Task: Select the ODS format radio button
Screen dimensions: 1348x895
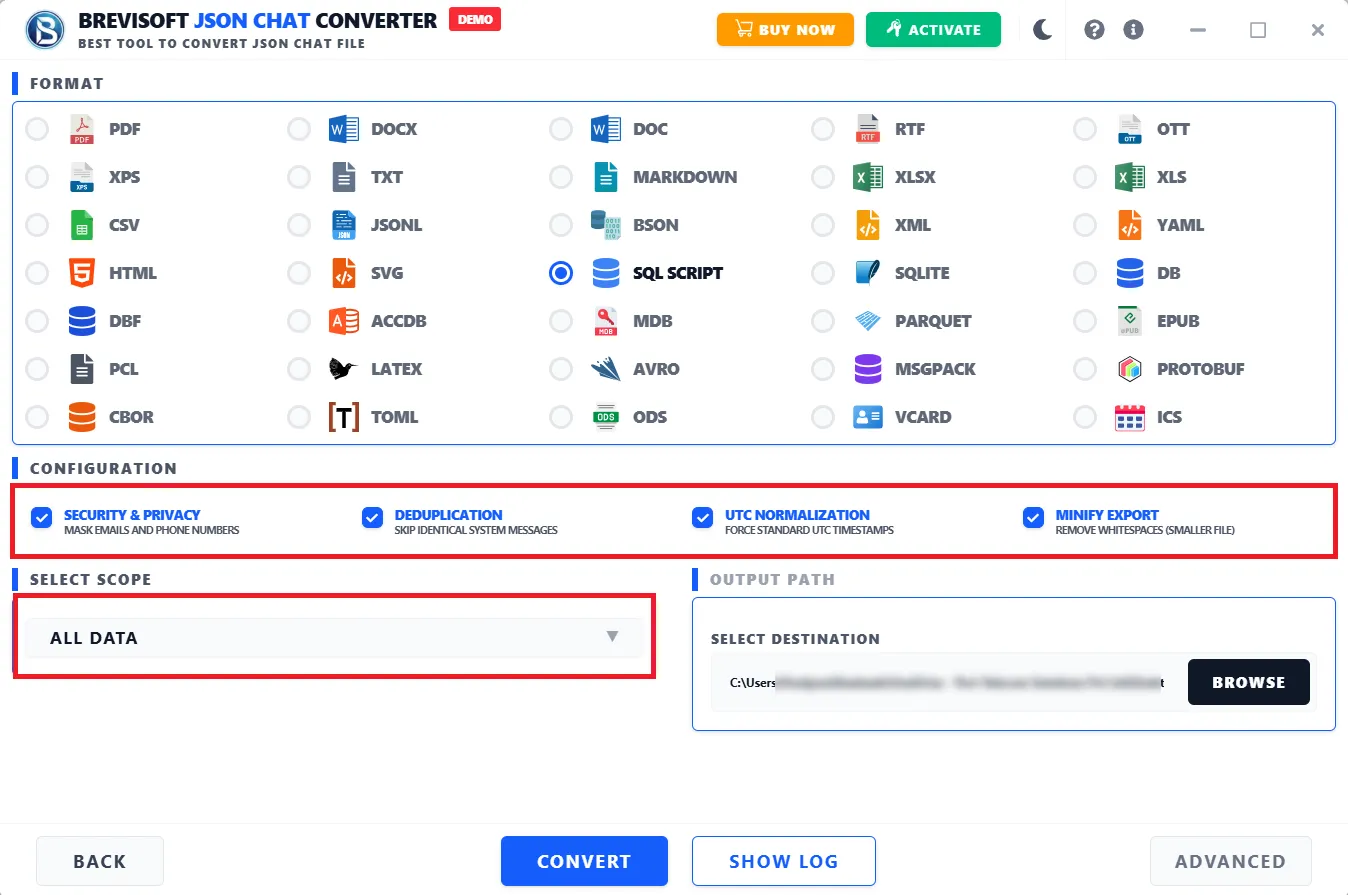Action: click(x=561, y=417)
